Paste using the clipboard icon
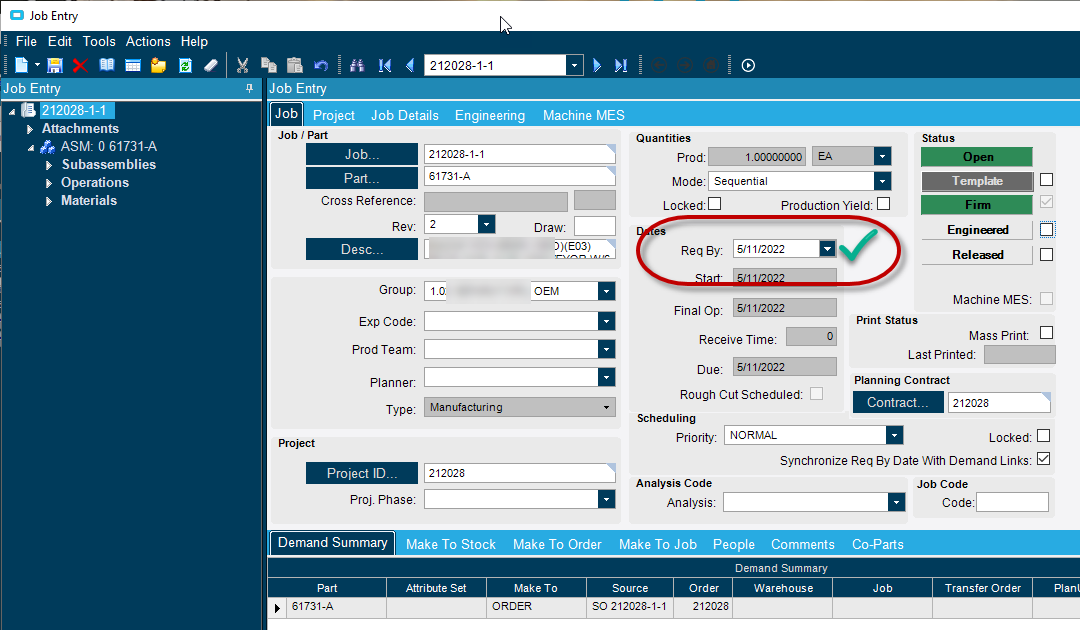This screenshot has width=1080, height=630. pos(295,65)
